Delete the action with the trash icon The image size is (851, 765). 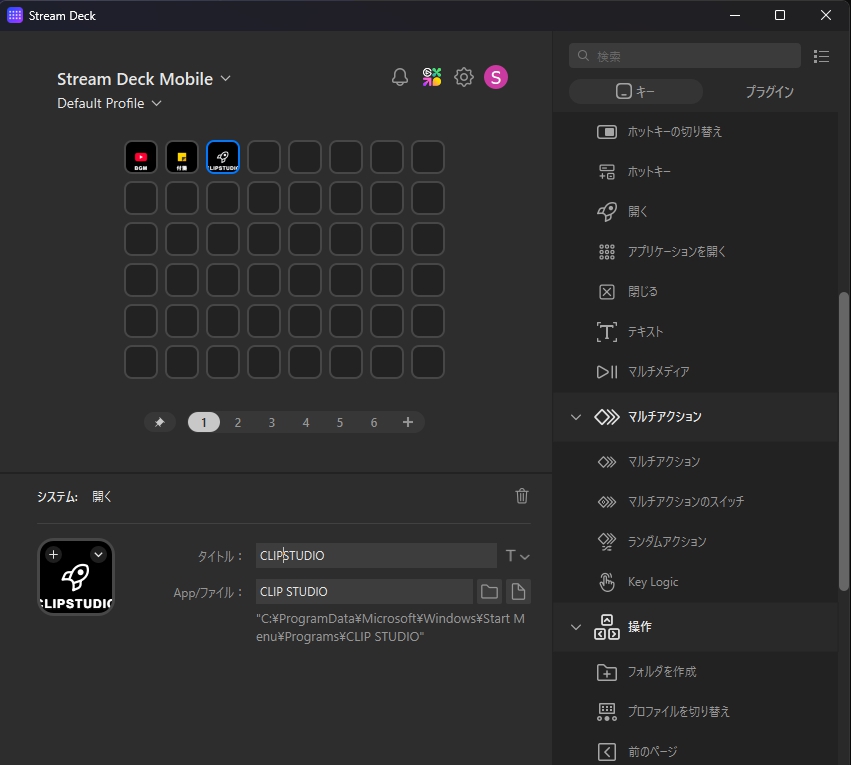pos(521,496)
